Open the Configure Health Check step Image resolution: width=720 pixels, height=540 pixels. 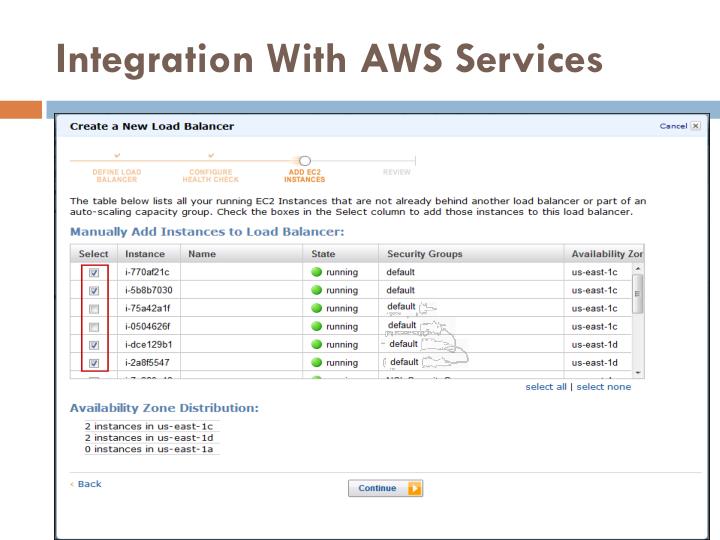coord(211,175)
